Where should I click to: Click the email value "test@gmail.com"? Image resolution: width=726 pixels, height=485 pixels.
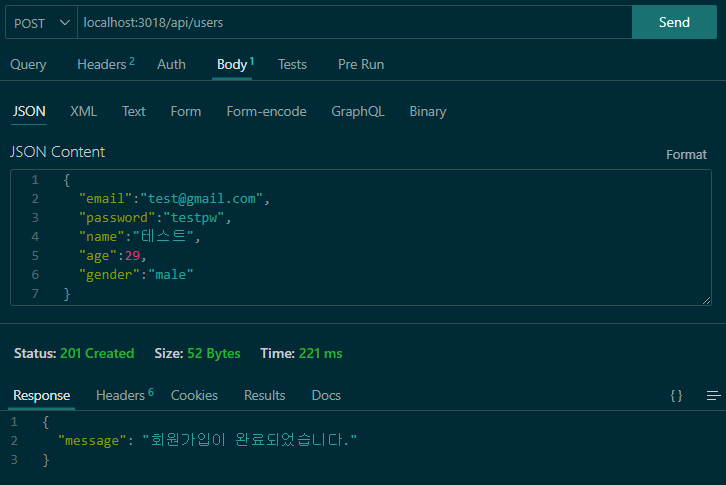[x=202, y=198]
